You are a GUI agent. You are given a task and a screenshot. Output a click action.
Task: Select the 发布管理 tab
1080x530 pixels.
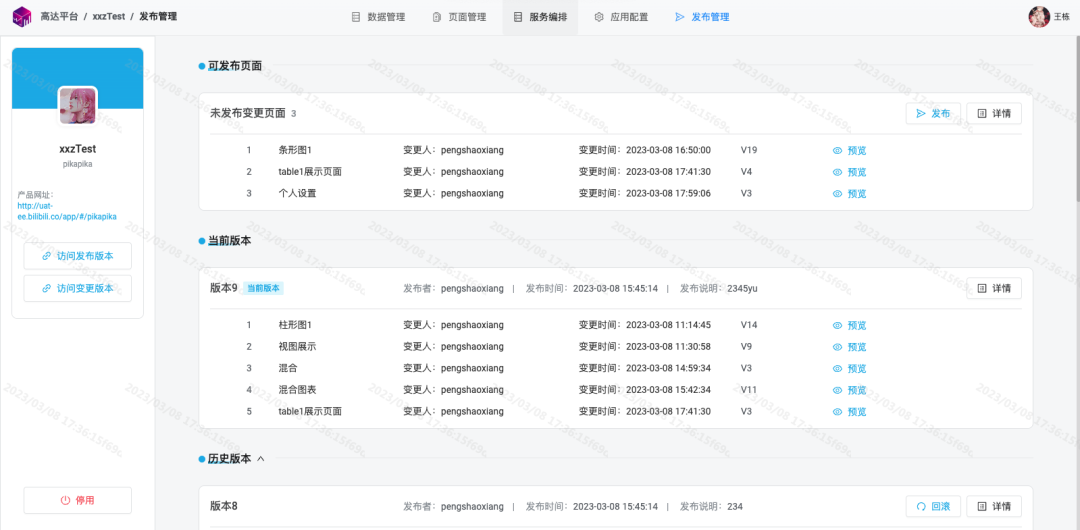(x=702, y=17)
